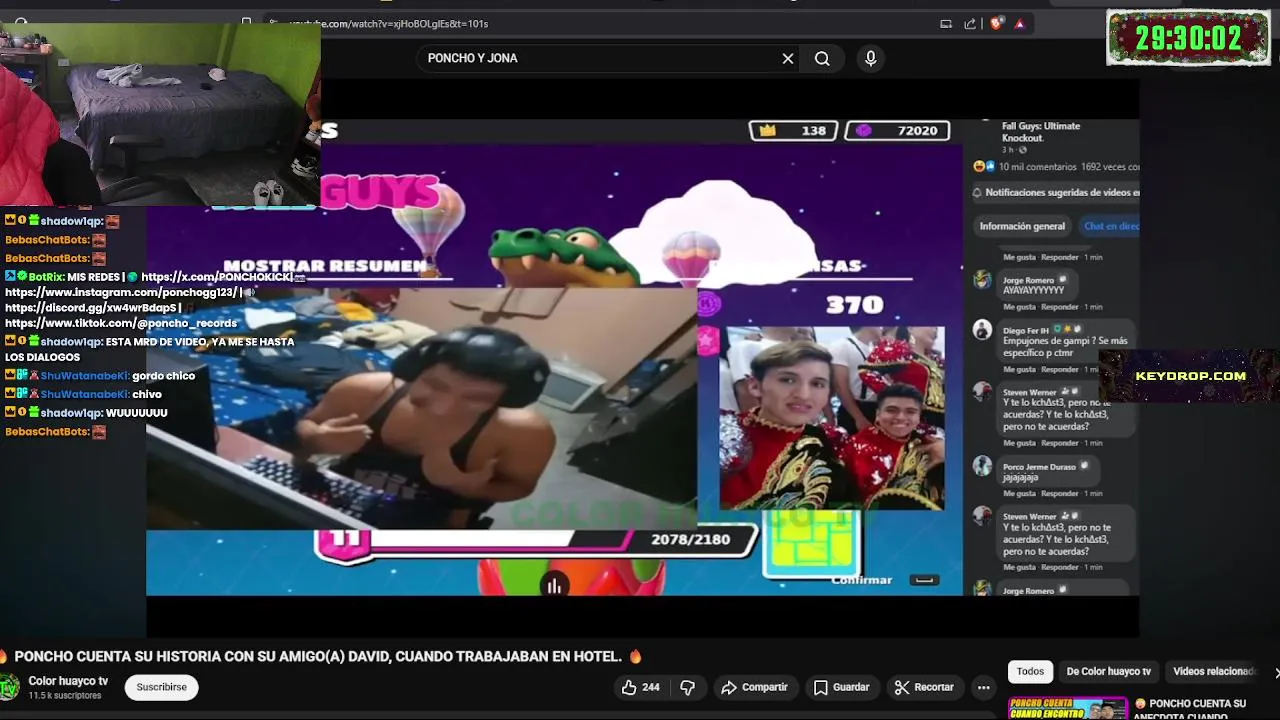Click the pause icon on the video player
This screenshot has width=1280, height=720.
click(554, 587)
